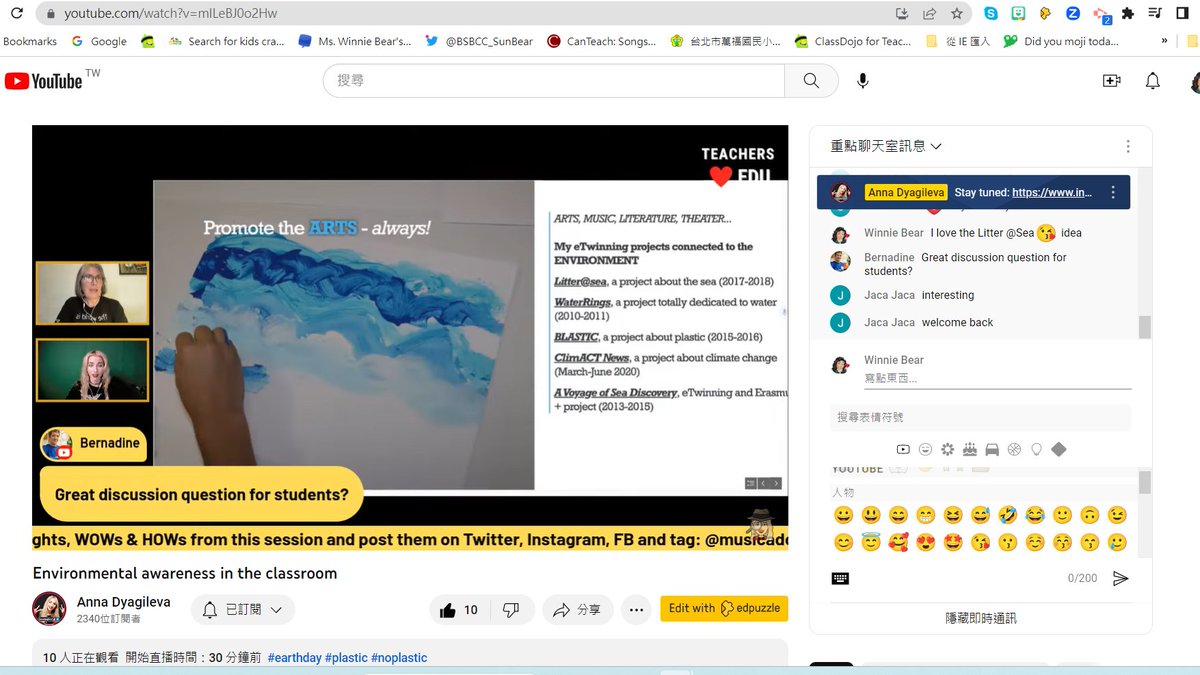The image size is (1200, 675).
Task: Open the Create video camera icon
Action: point(1111,81)
